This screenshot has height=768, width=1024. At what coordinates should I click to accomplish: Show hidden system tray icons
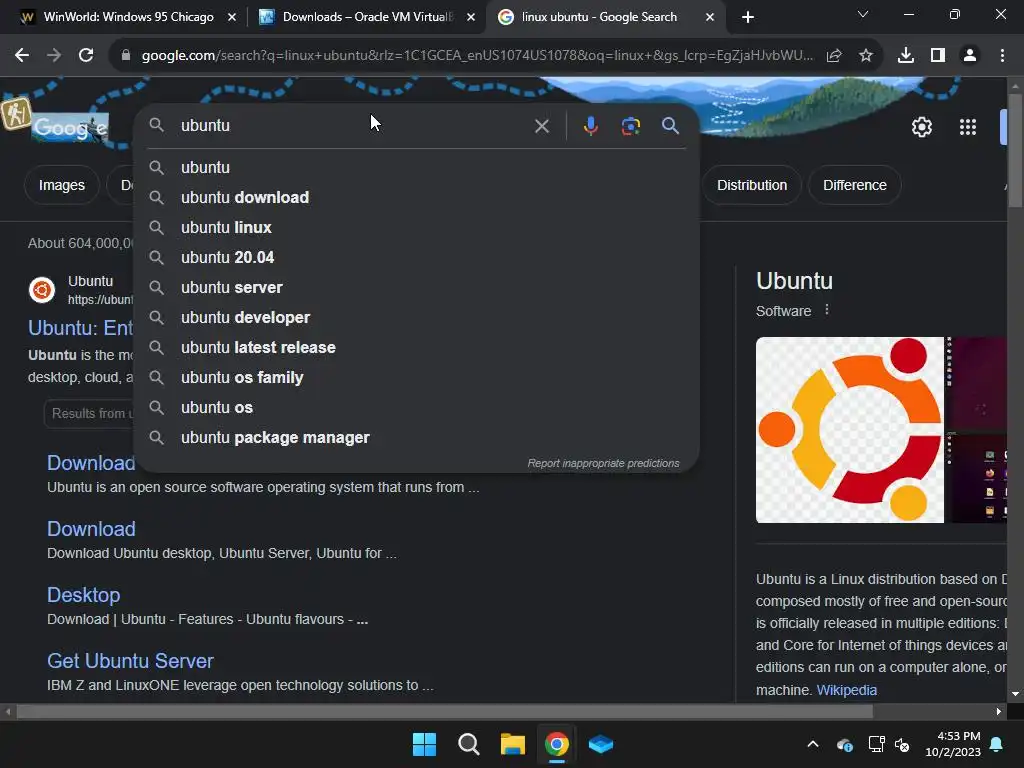[x=813, y=744]
